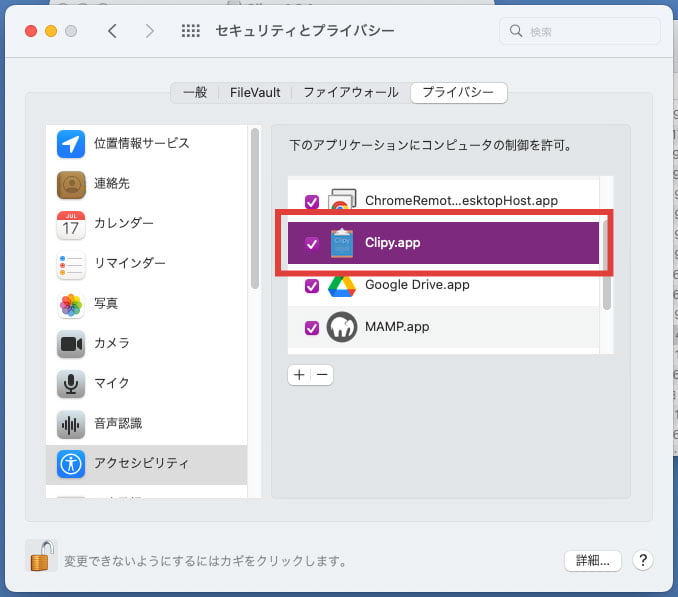Viewport: 678px width, 597px height.
Task: Select the Contacts icon in sidebar
Action: [71, 184]
